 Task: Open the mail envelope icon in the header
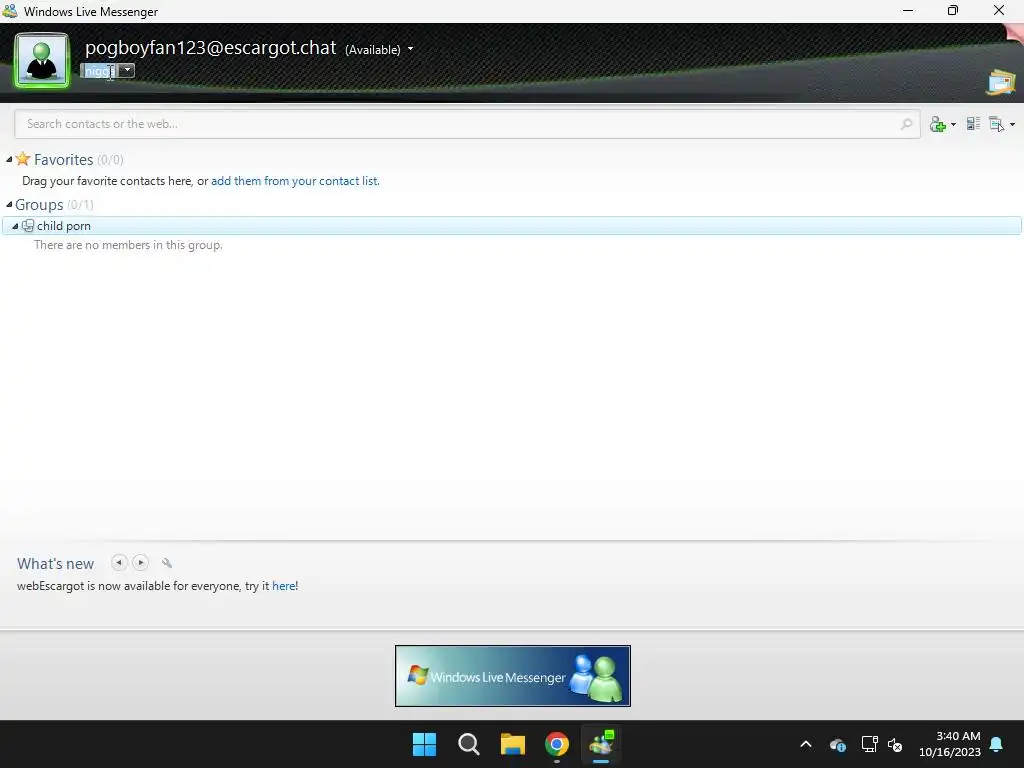1000,83
